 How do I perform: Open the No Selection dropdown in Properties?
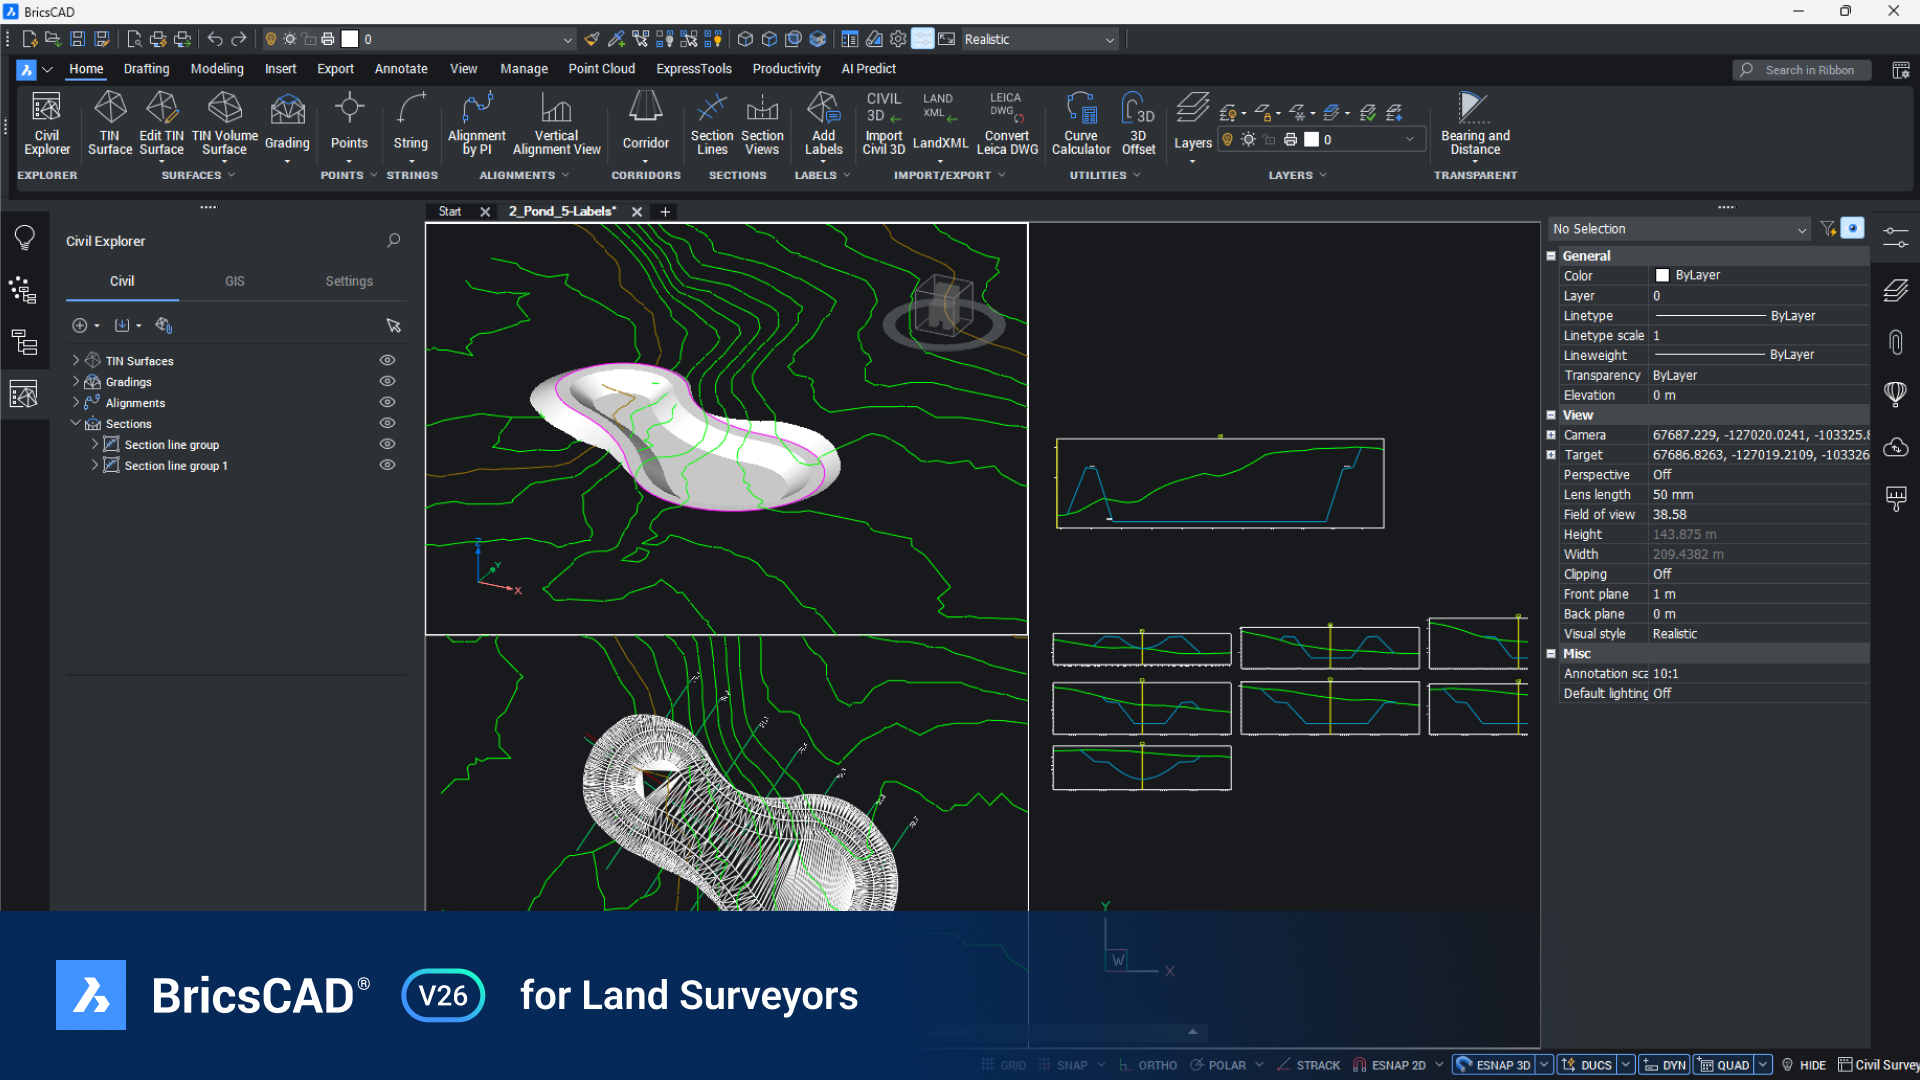pyautogui.click(x=1679, y=228)
